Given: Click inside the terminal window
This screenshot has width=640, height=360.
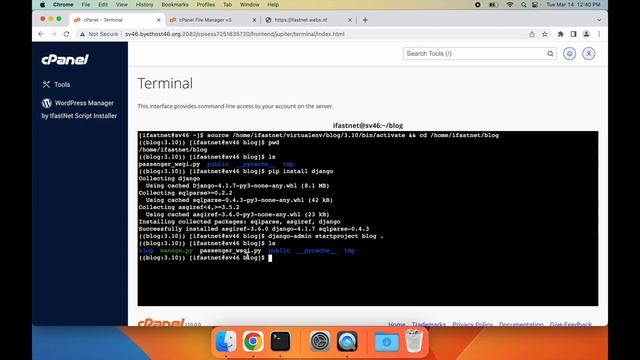Looking at the screenshot, I should (368, 218).
